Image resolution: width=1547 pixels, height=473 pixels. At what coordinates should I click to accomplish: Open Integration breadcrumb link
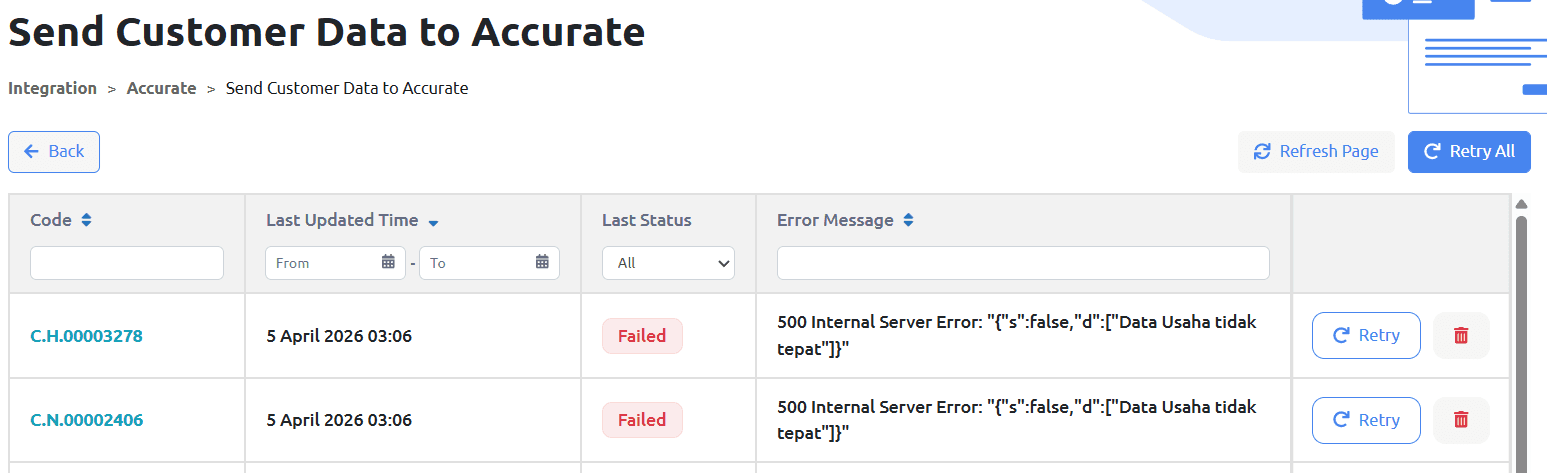(52, 88)
